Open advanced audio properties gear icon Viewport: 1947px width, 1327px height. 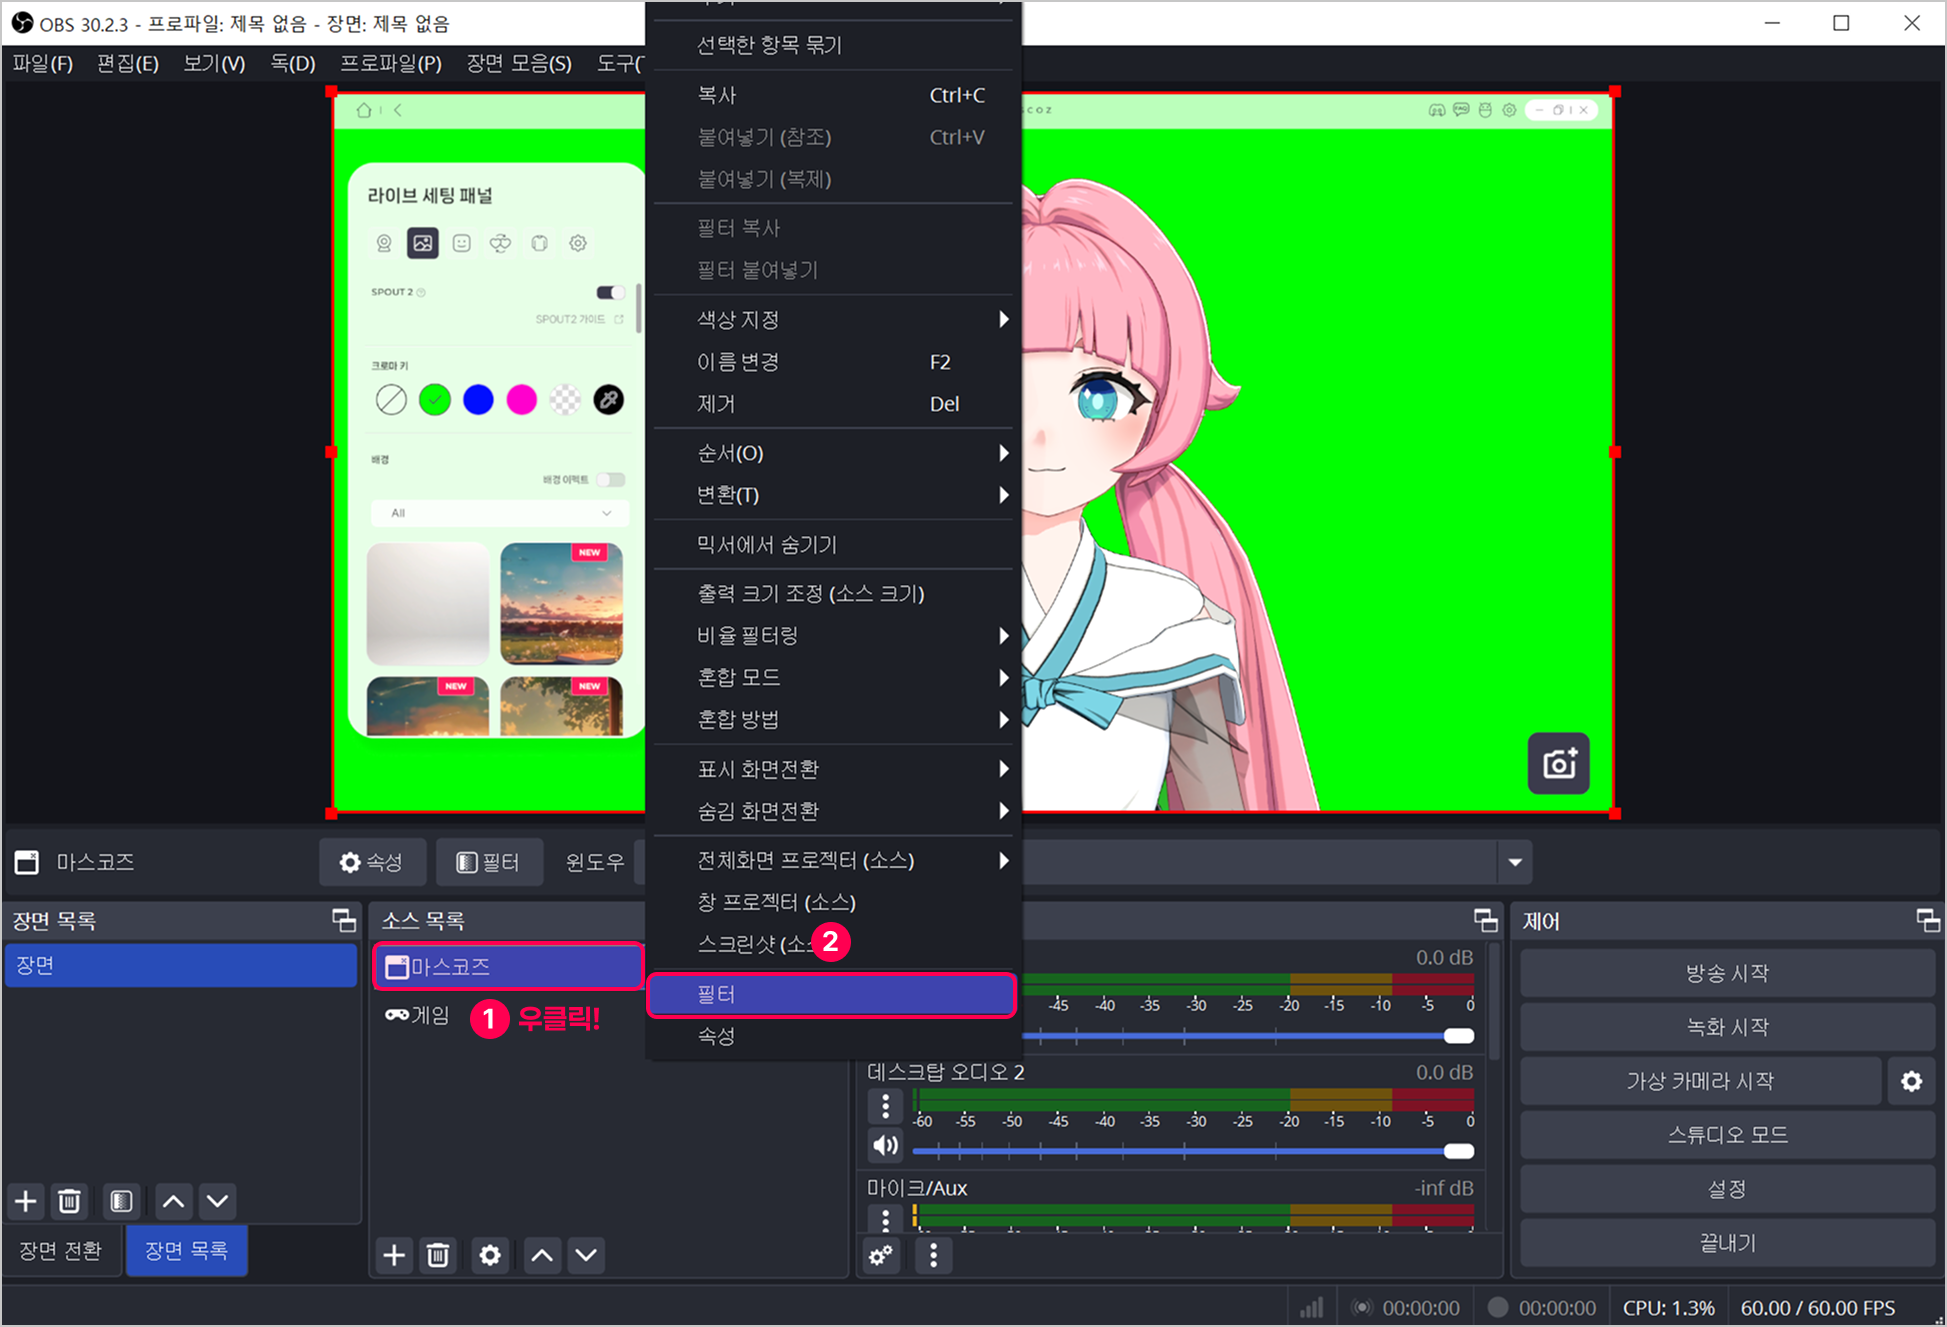(x=881, y=1254)
